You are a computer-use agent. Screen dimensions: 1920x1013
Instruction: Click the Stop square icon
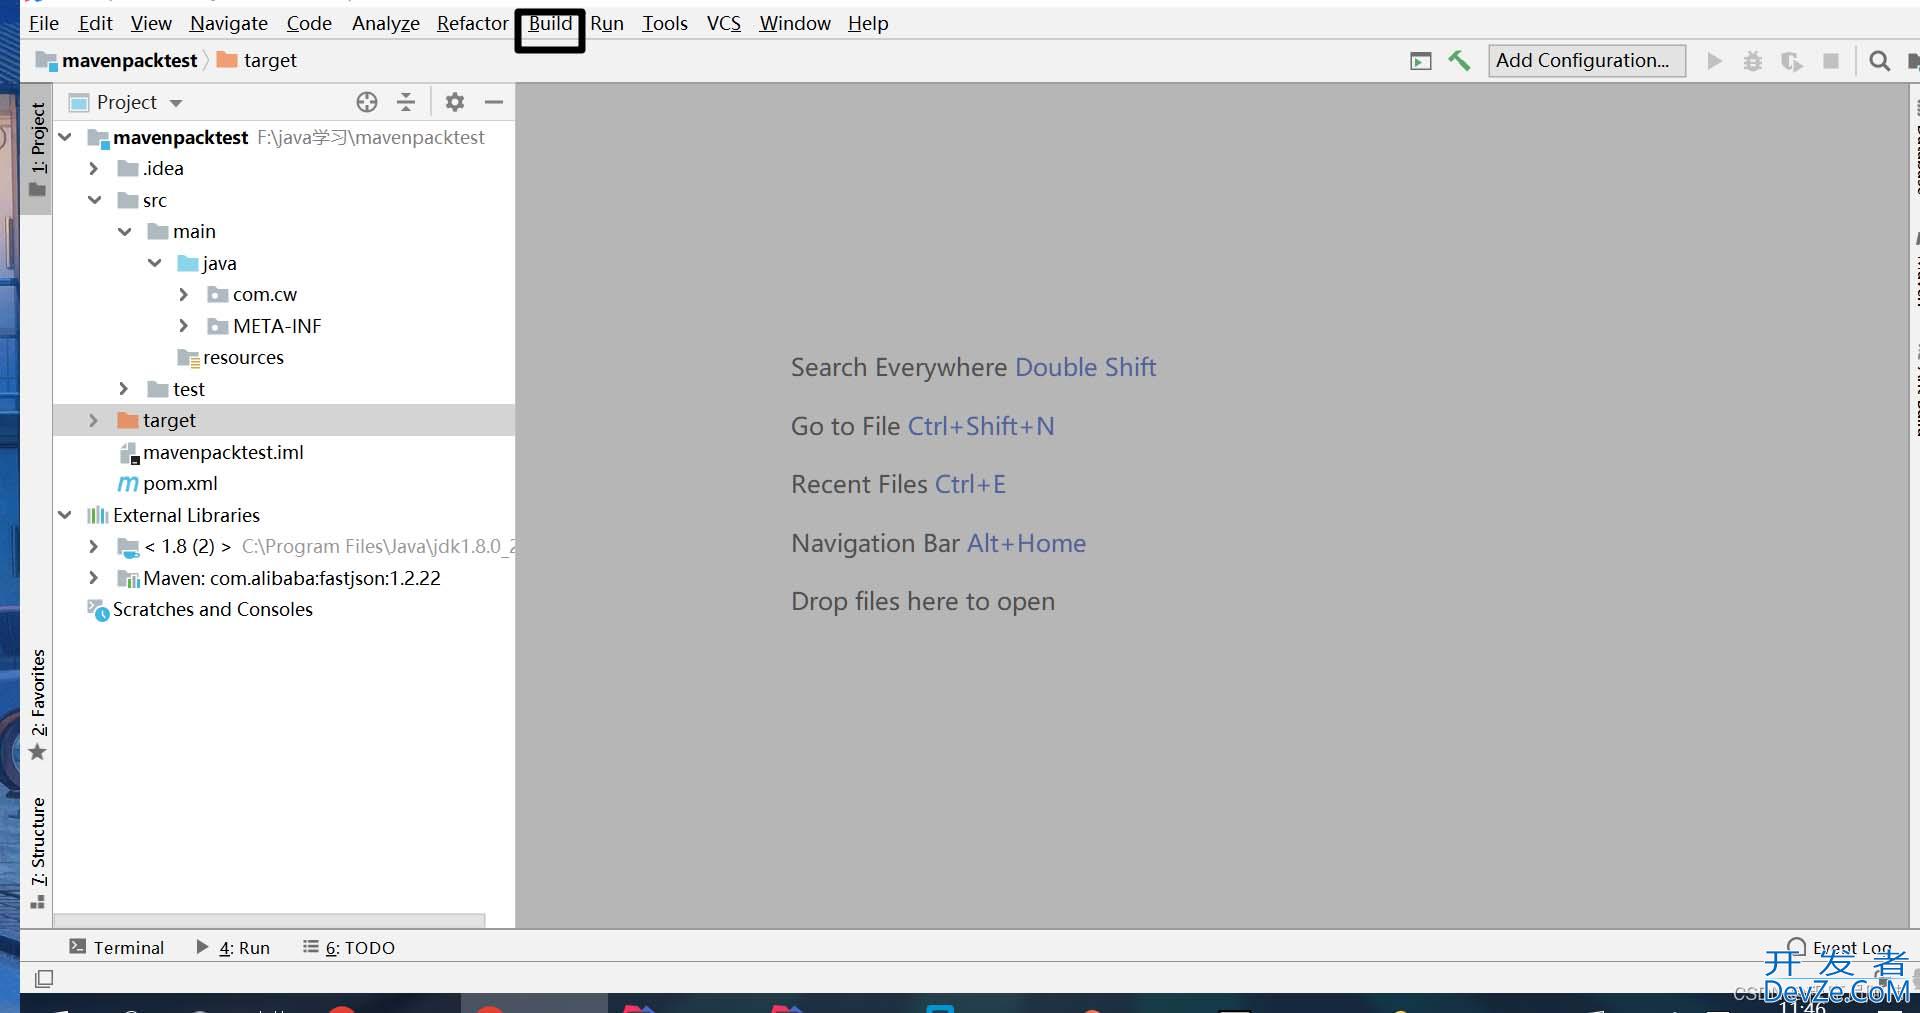(x=1831, y=61)
